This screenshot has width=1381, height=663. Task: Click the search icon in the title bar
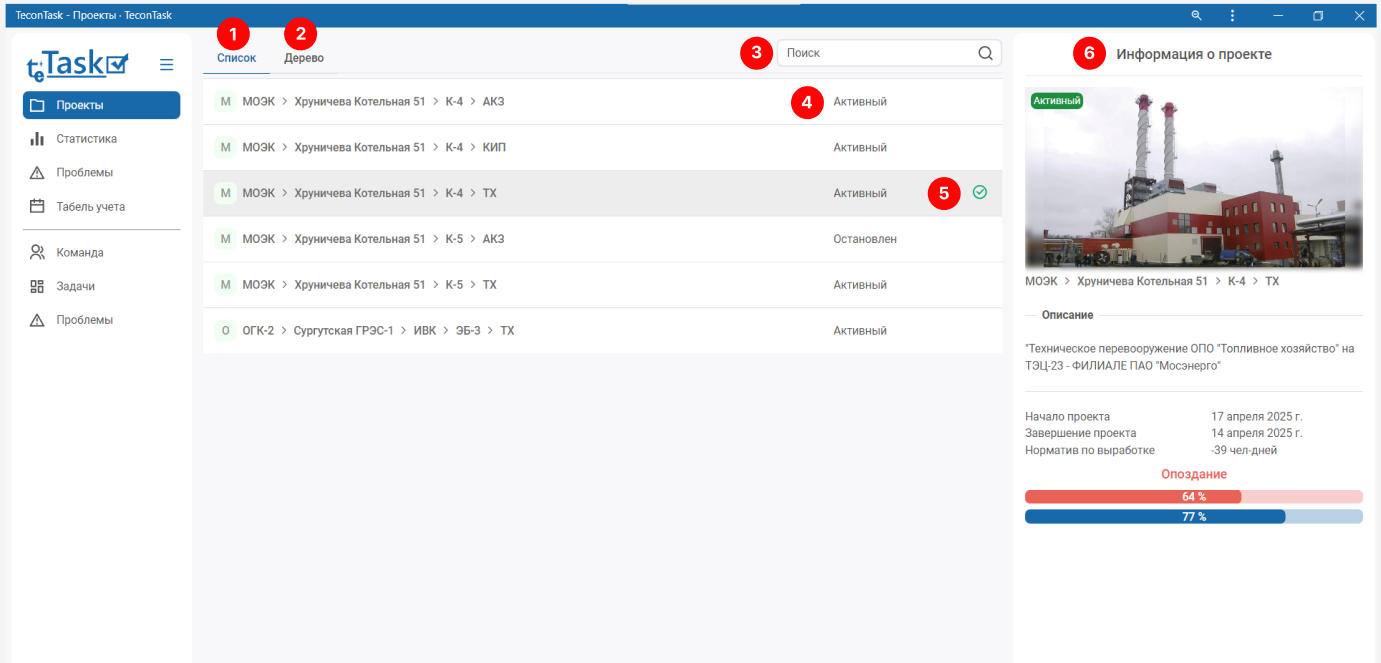1196,16
